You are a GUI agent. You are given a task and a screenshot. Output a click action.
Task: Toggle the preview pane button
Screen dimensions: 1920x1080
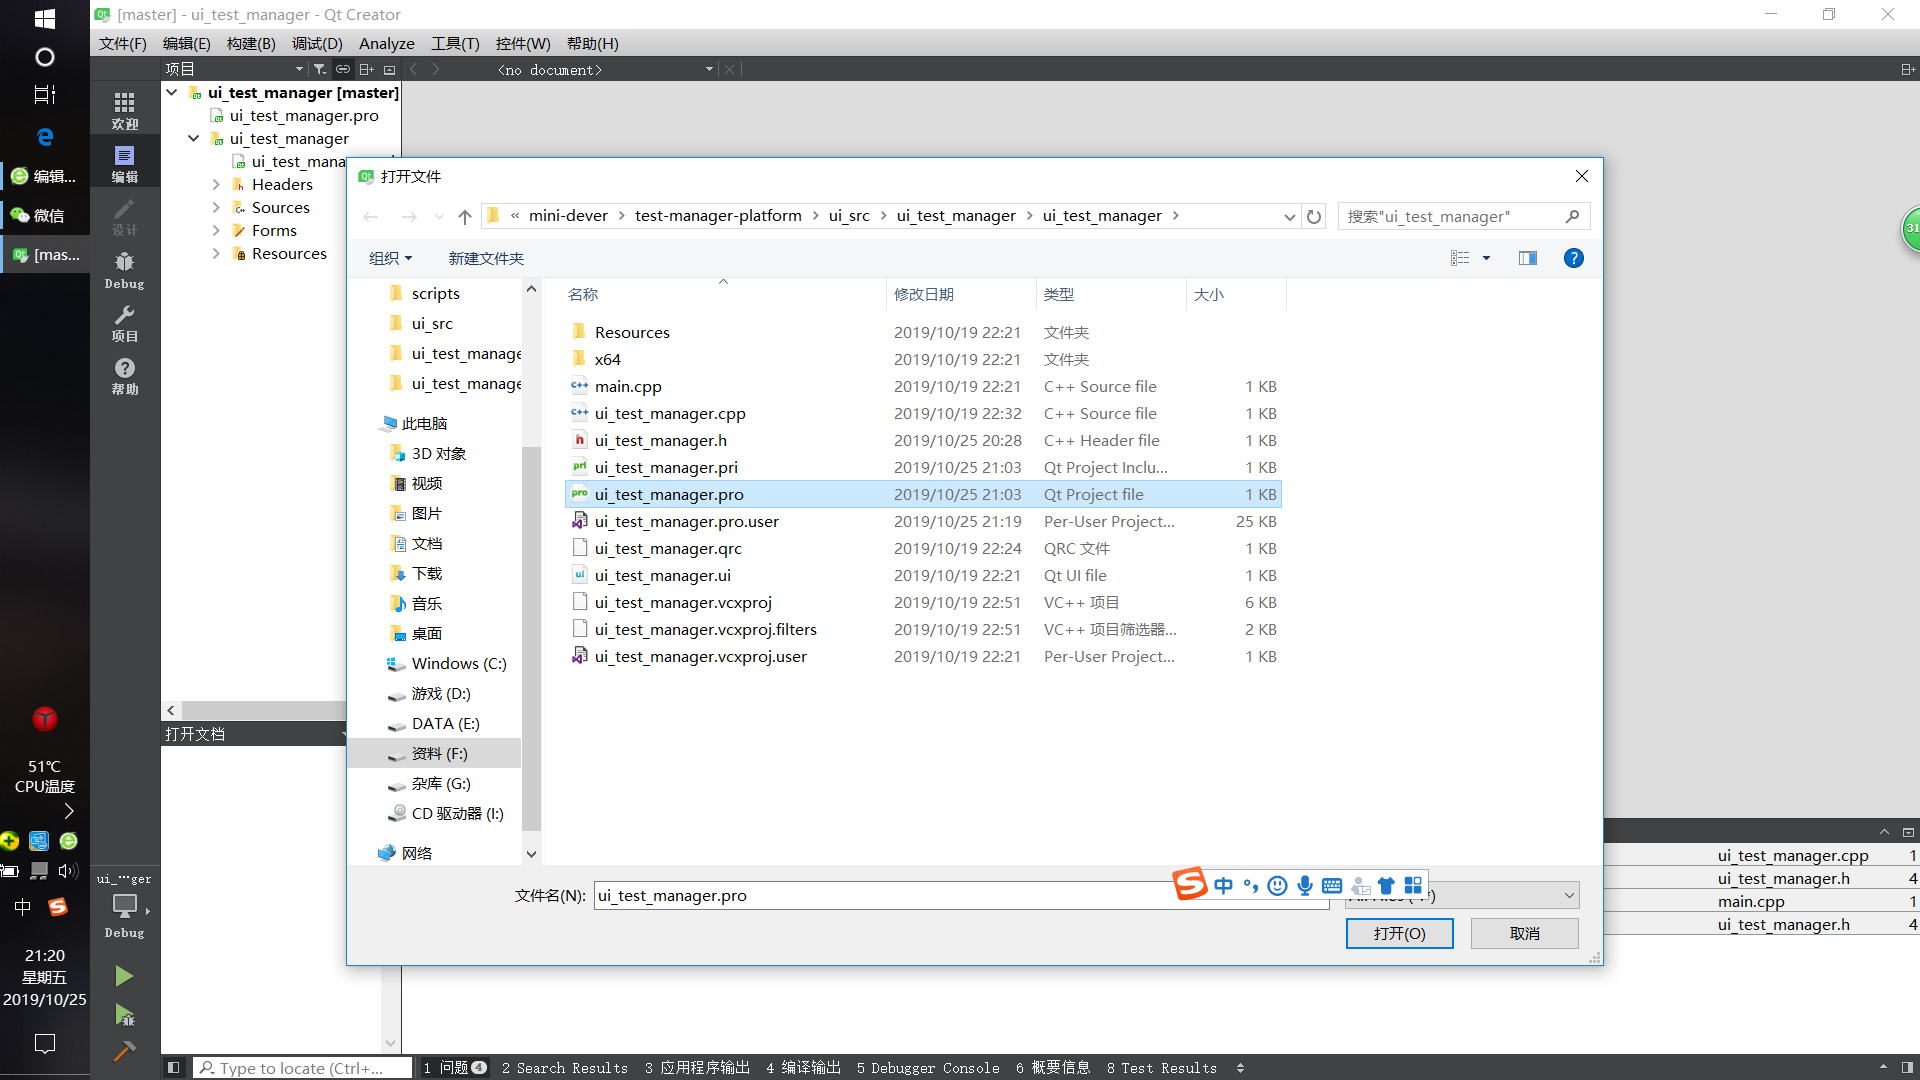[1527, 258]
